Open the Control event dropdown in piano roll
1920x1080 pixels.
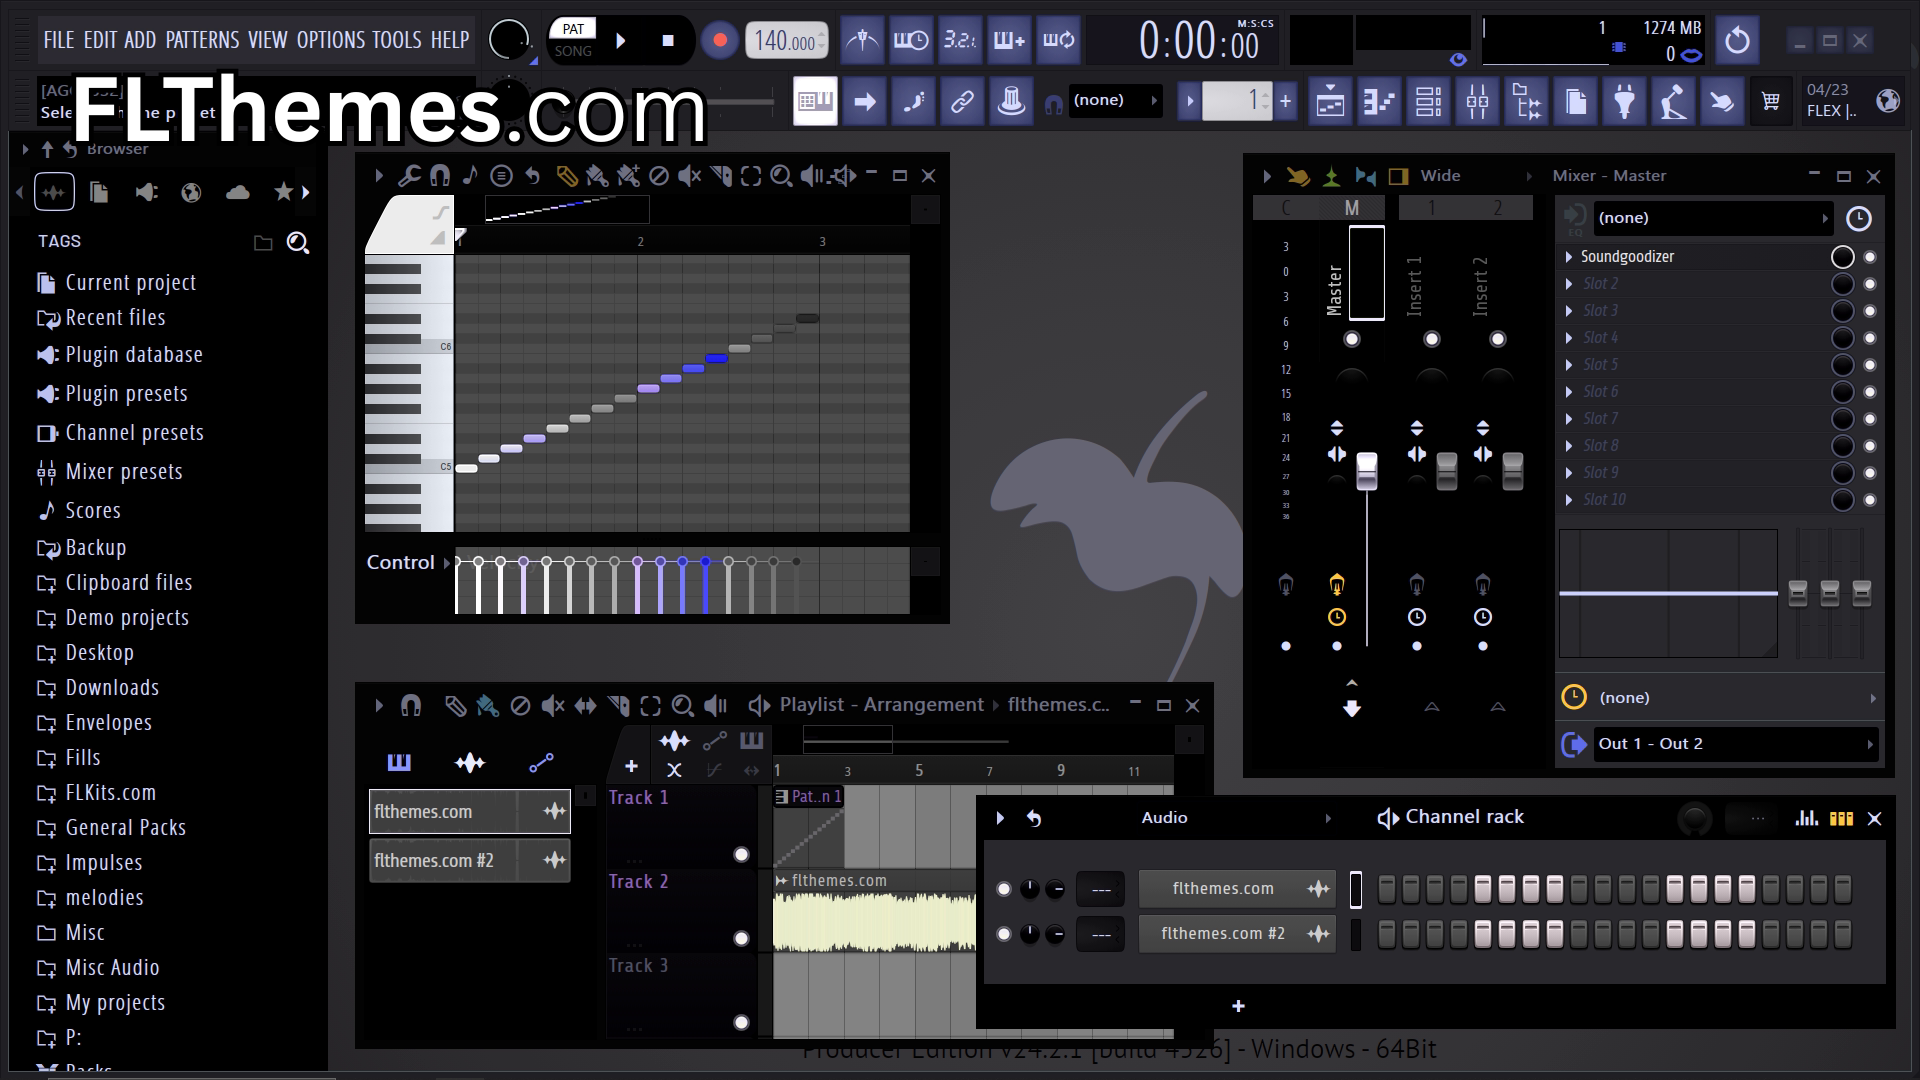tap(409, 563)
